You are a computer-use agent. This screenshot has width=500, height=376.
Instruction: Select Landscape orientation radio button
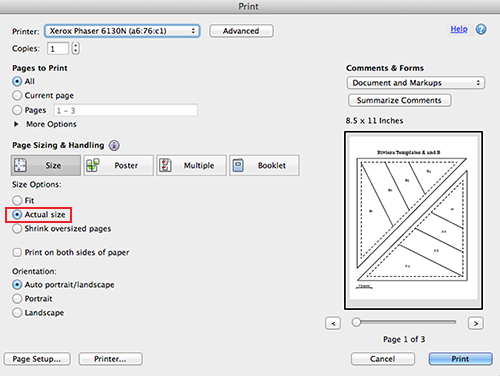tap(17, 313)
